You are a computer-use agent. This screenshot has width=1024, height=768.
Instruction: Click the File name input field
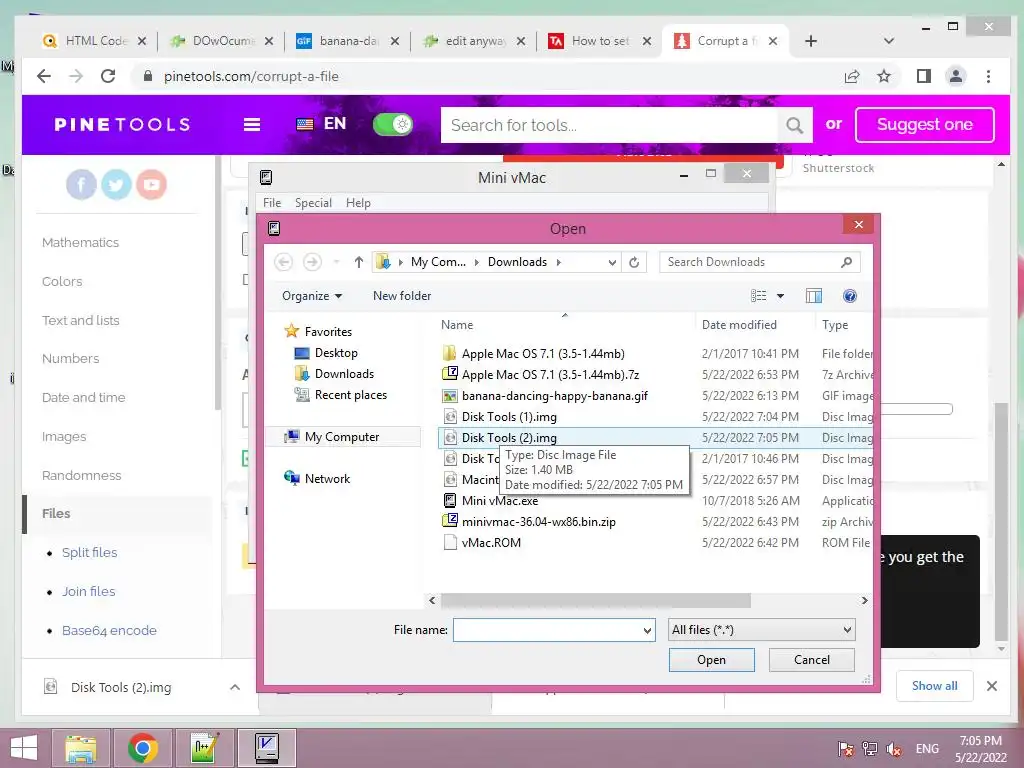click(554, 631)
